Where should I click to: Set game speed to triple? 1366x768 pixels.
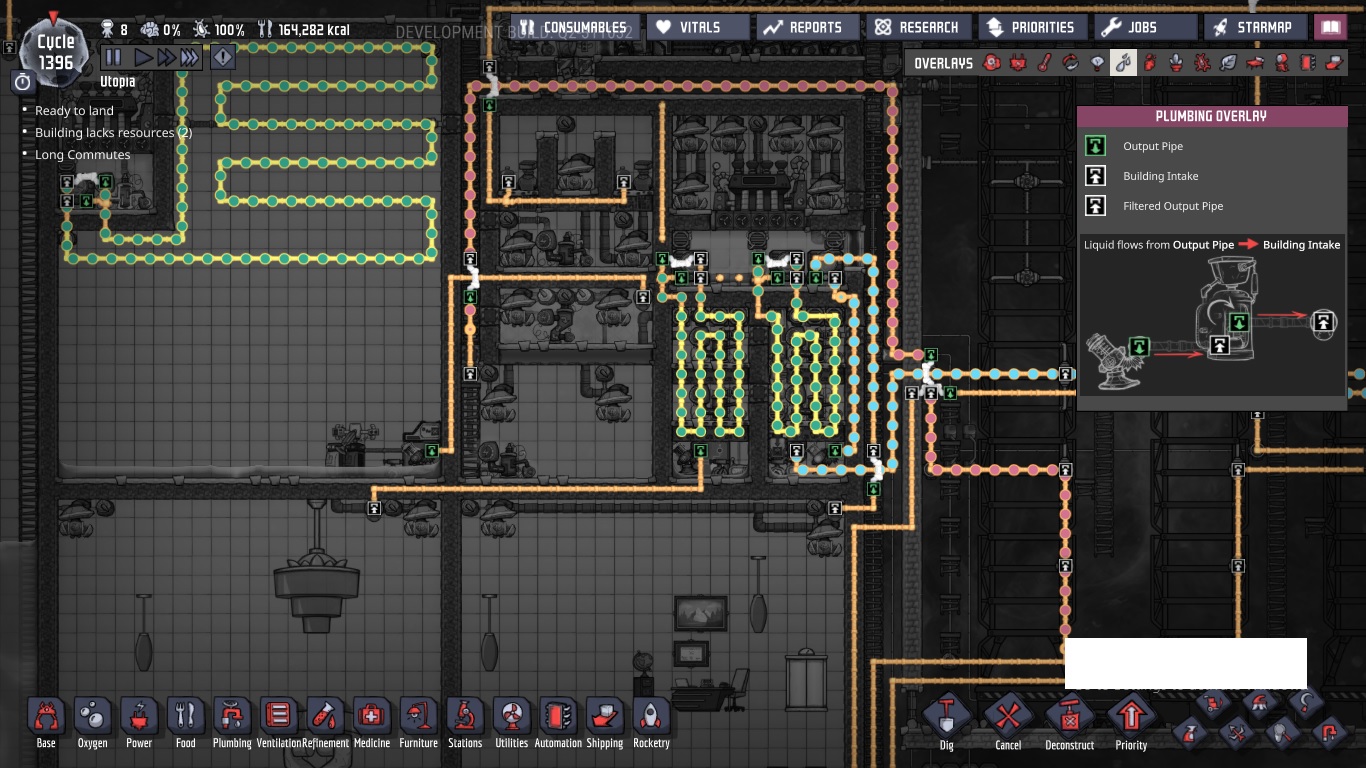189,57
